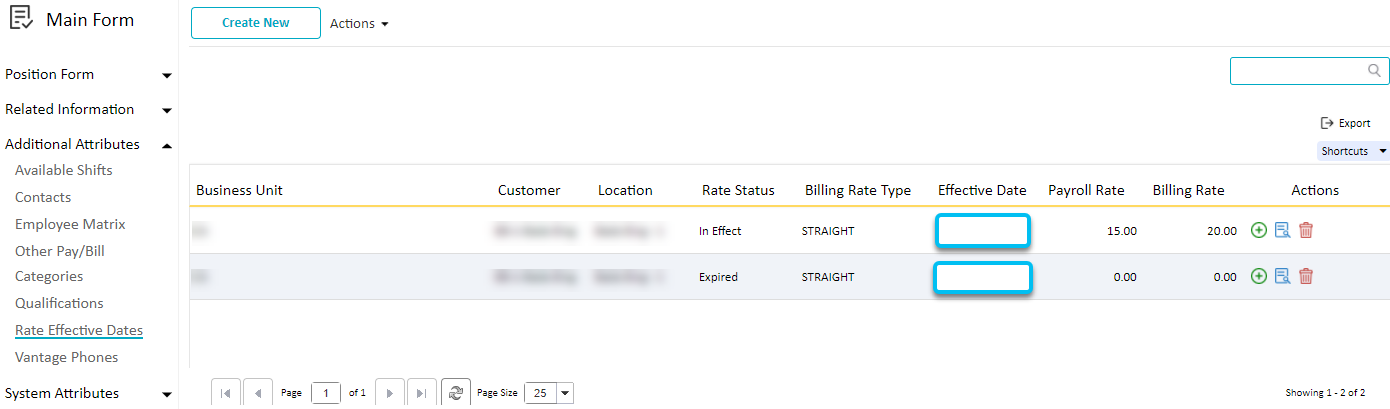The image size is (1390, 409).
Task: Sort by Business Unit column header
Action: (239, 190)
